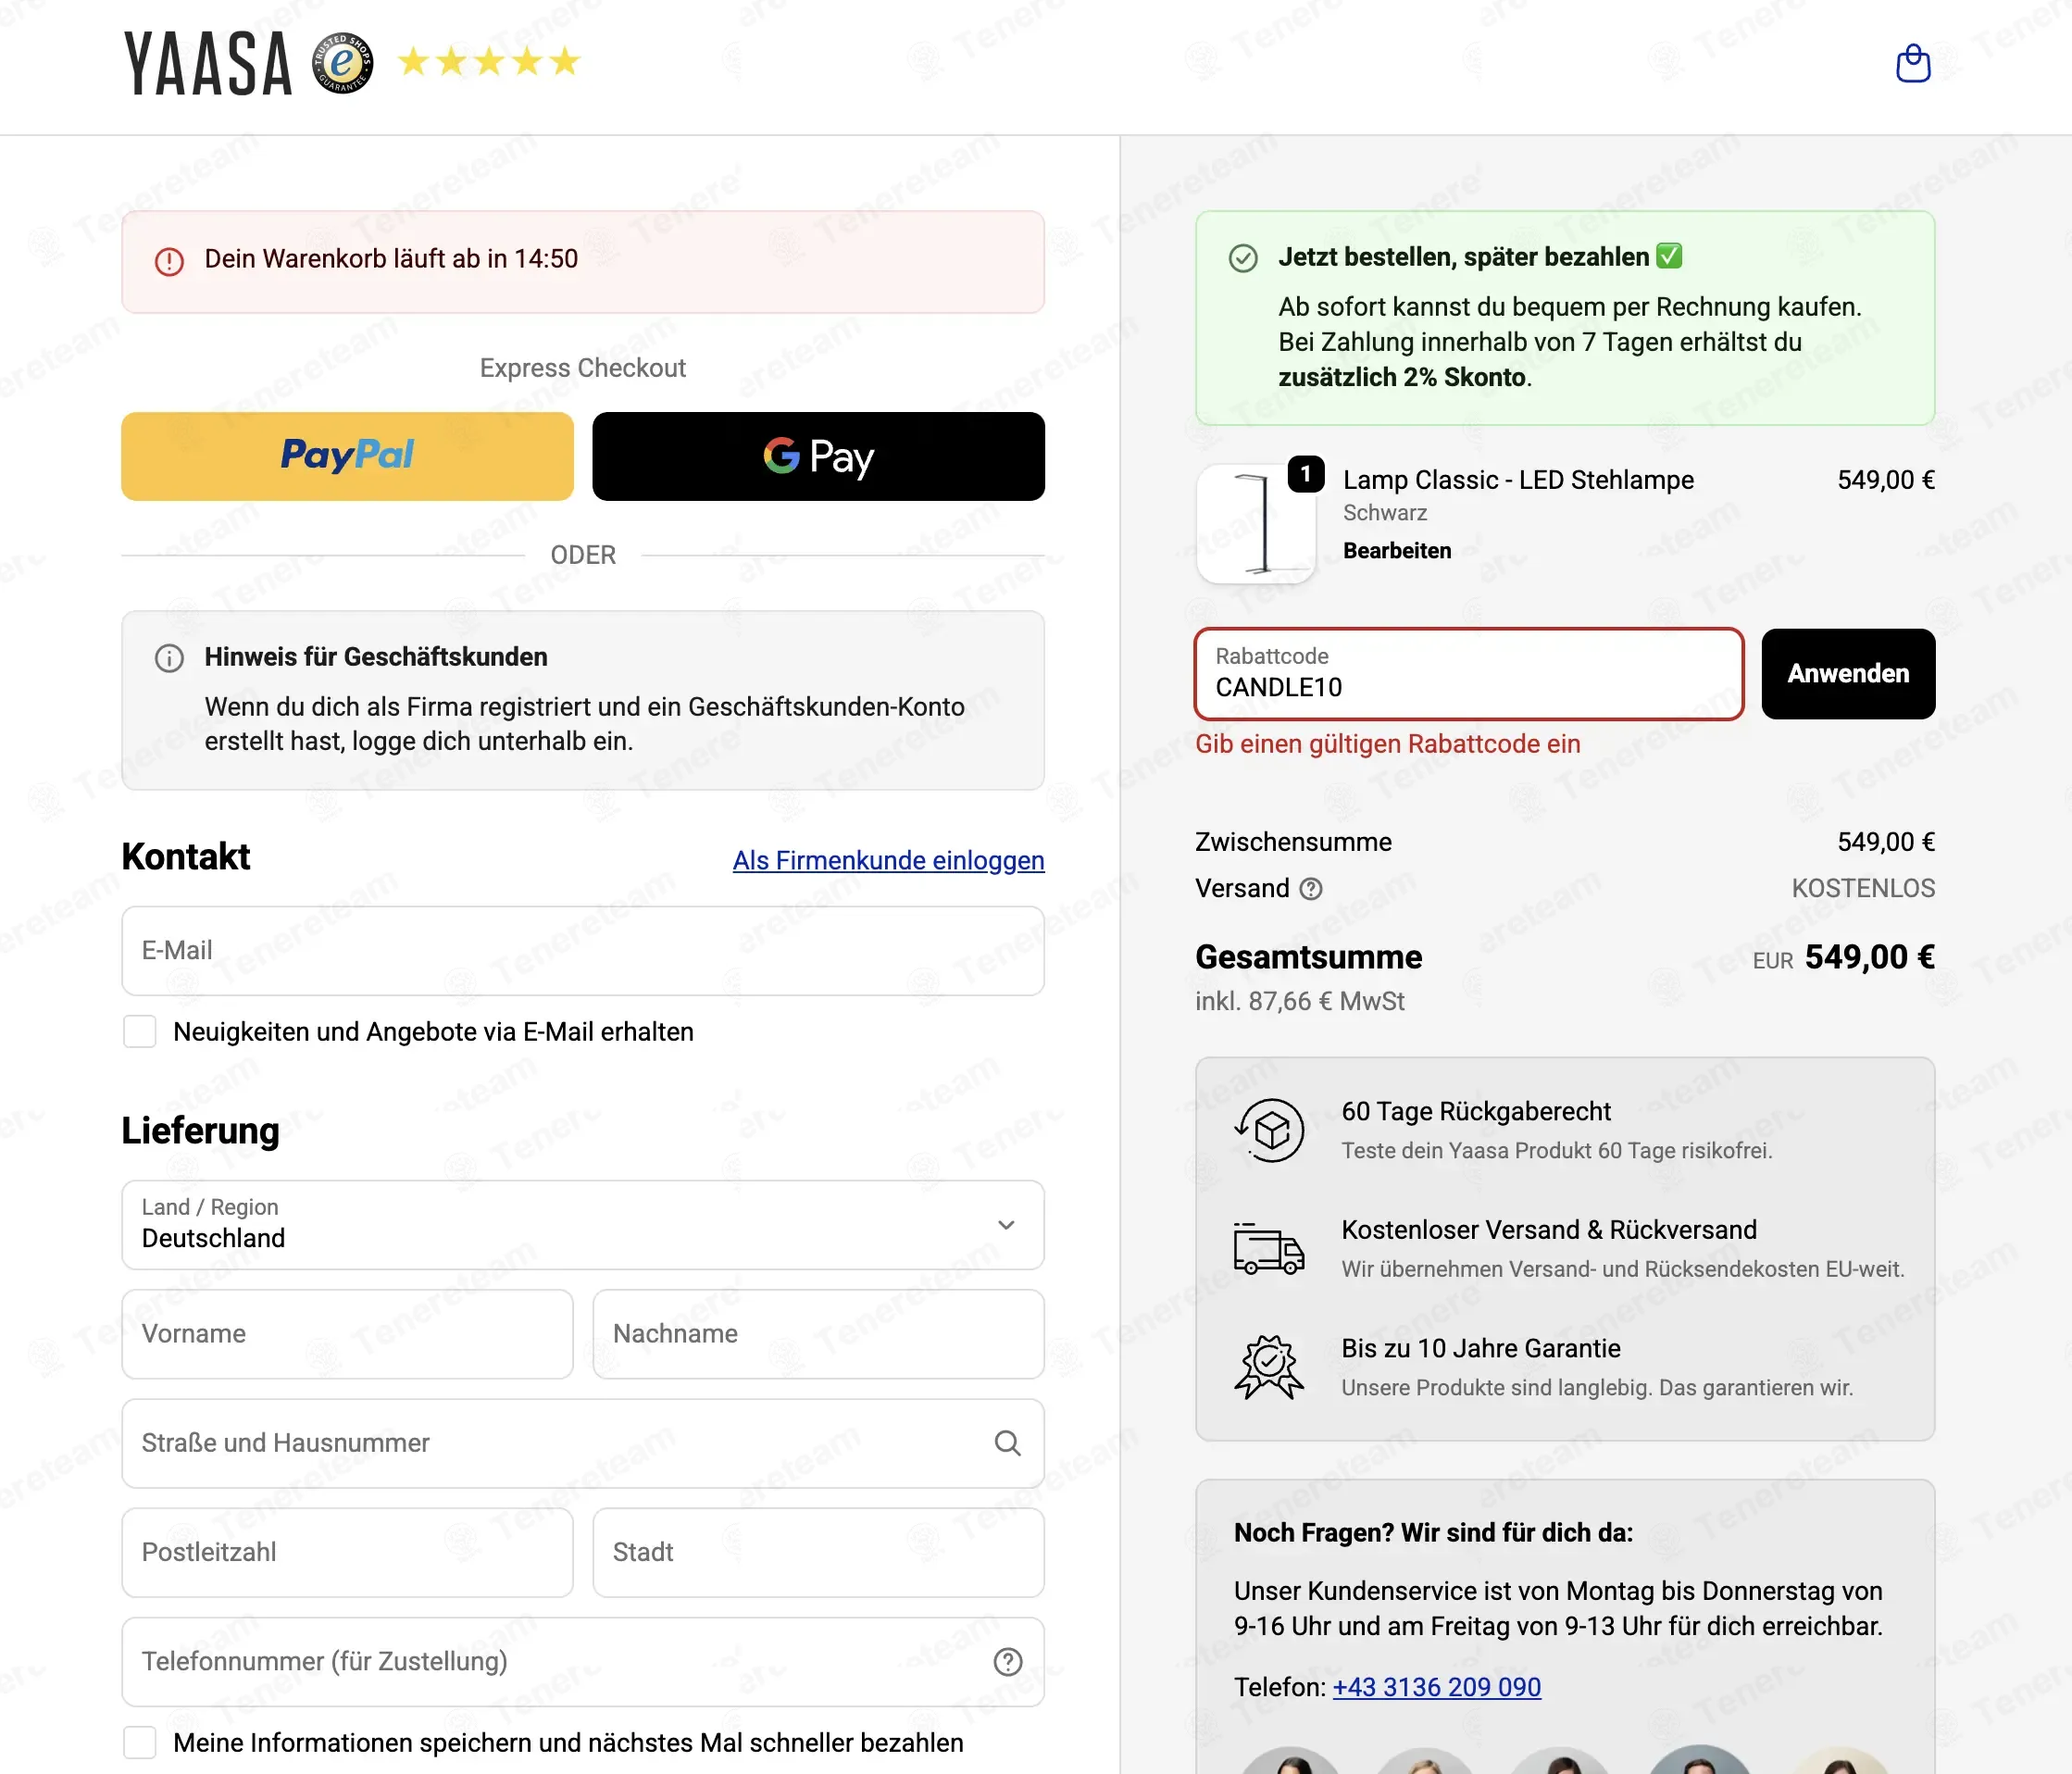Choose Google Pay express checkout
2072x1774 pixels.
click(x=818, y=456)
